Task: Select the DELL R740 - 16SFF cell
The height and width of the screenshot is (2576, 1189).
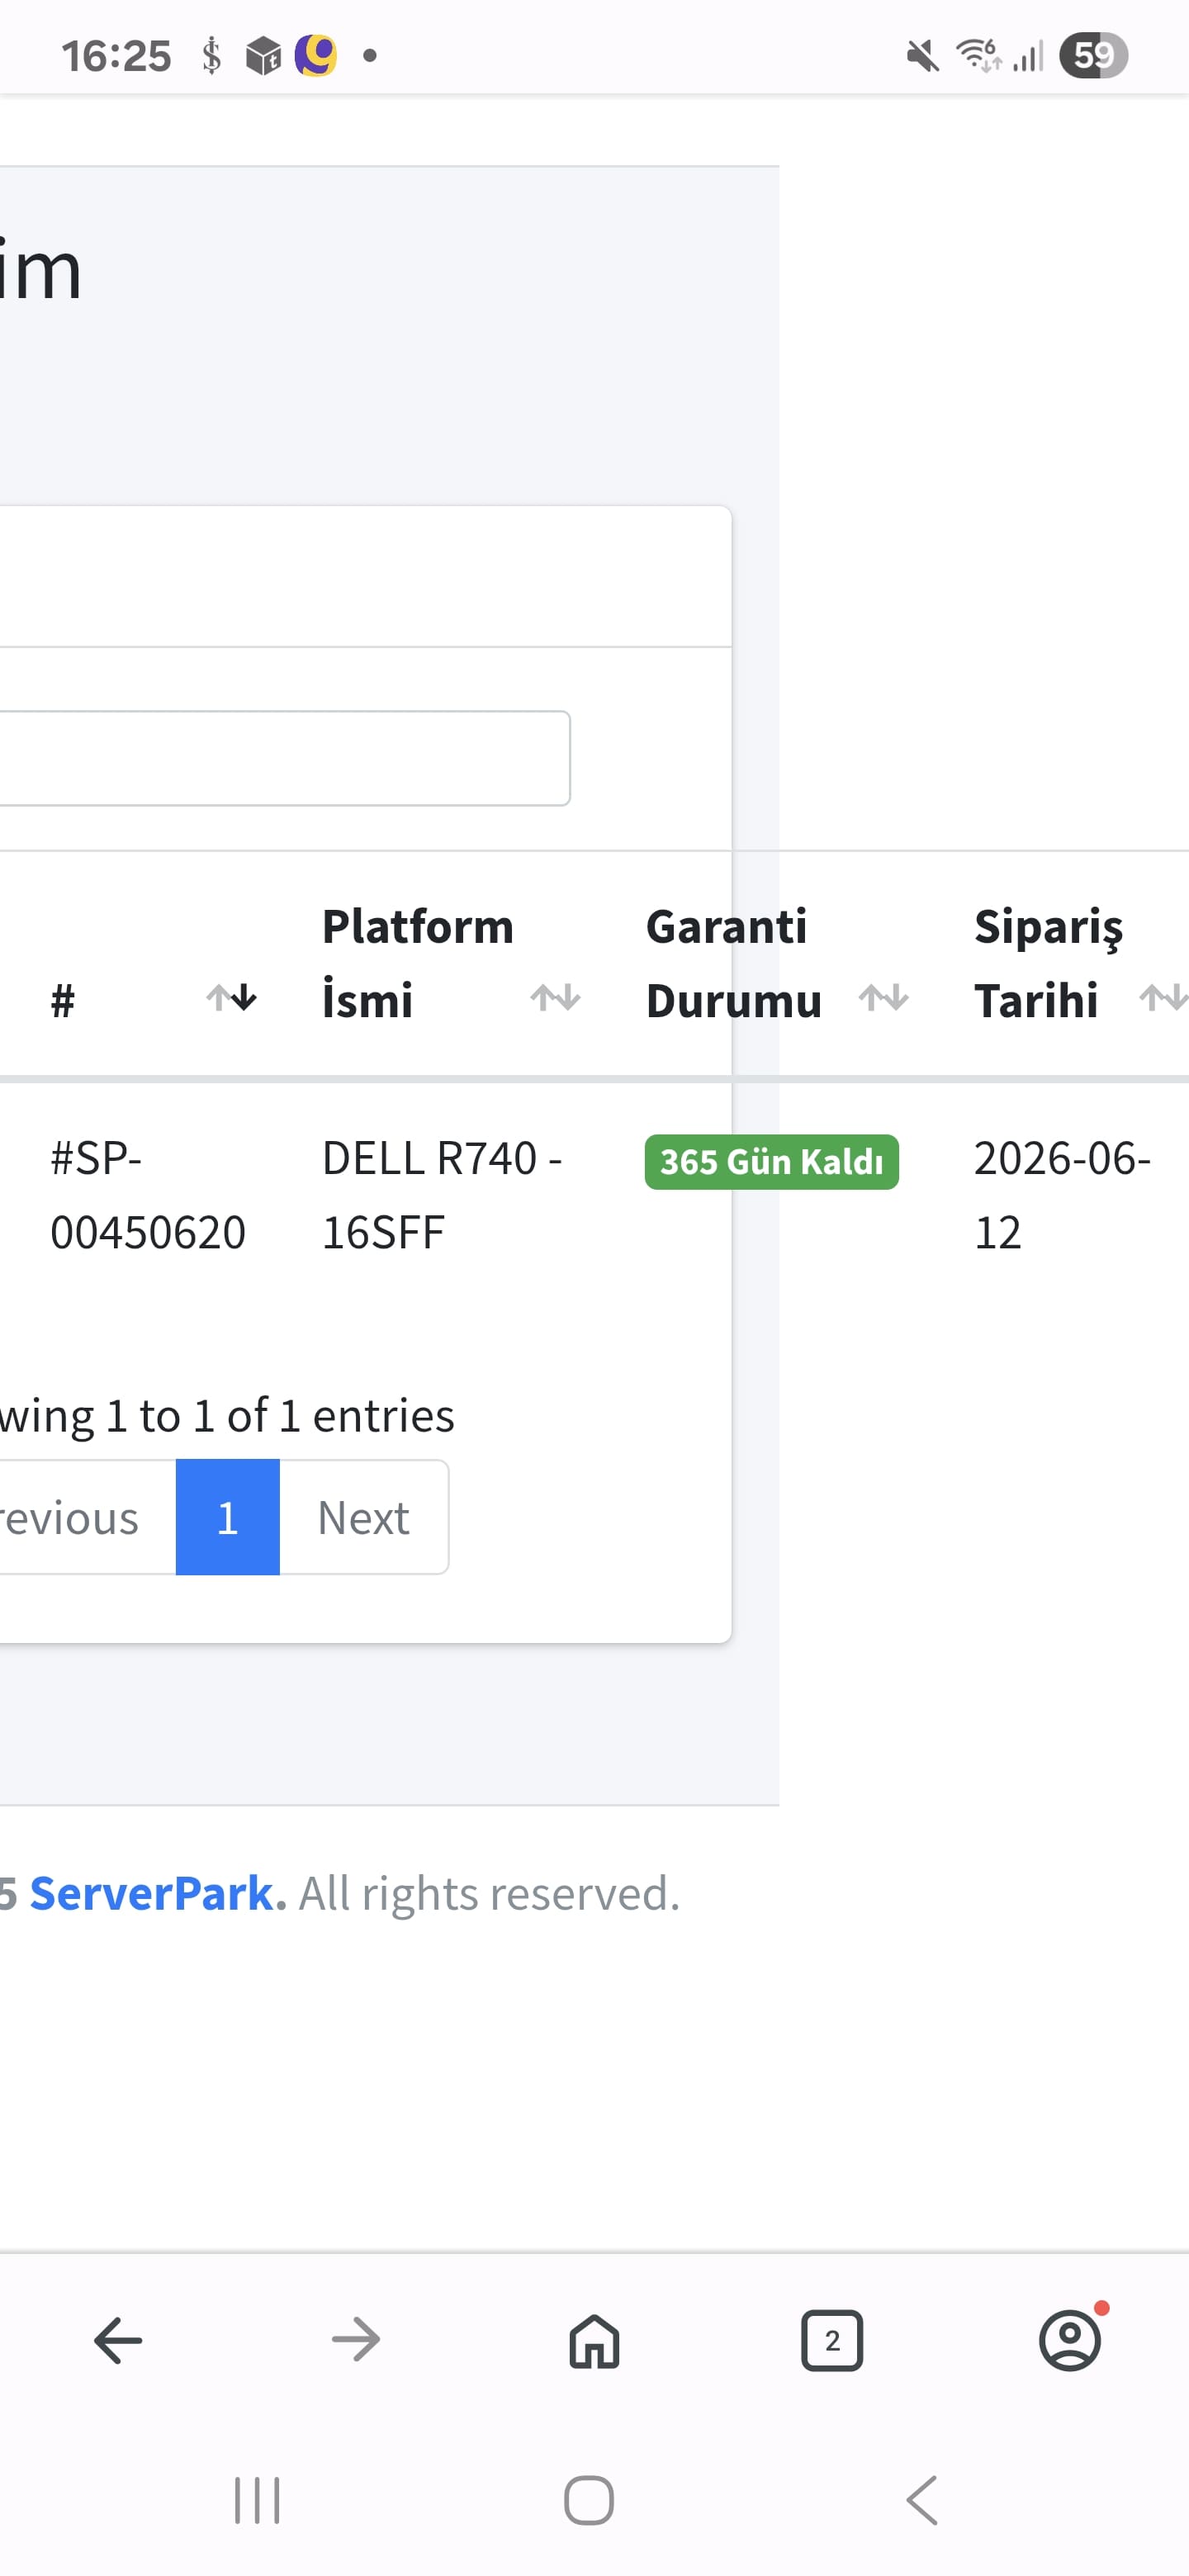Action: click(x=442, y=1195)
